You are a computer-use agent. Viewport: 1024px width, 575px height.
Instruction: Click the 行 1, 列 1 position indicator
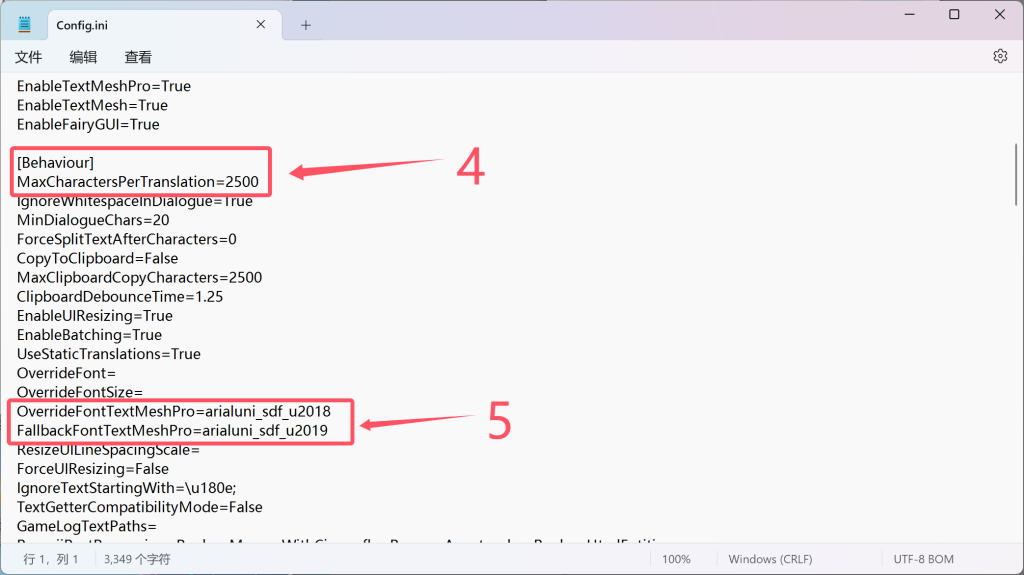pyautogui.click(x=51, y=559)
